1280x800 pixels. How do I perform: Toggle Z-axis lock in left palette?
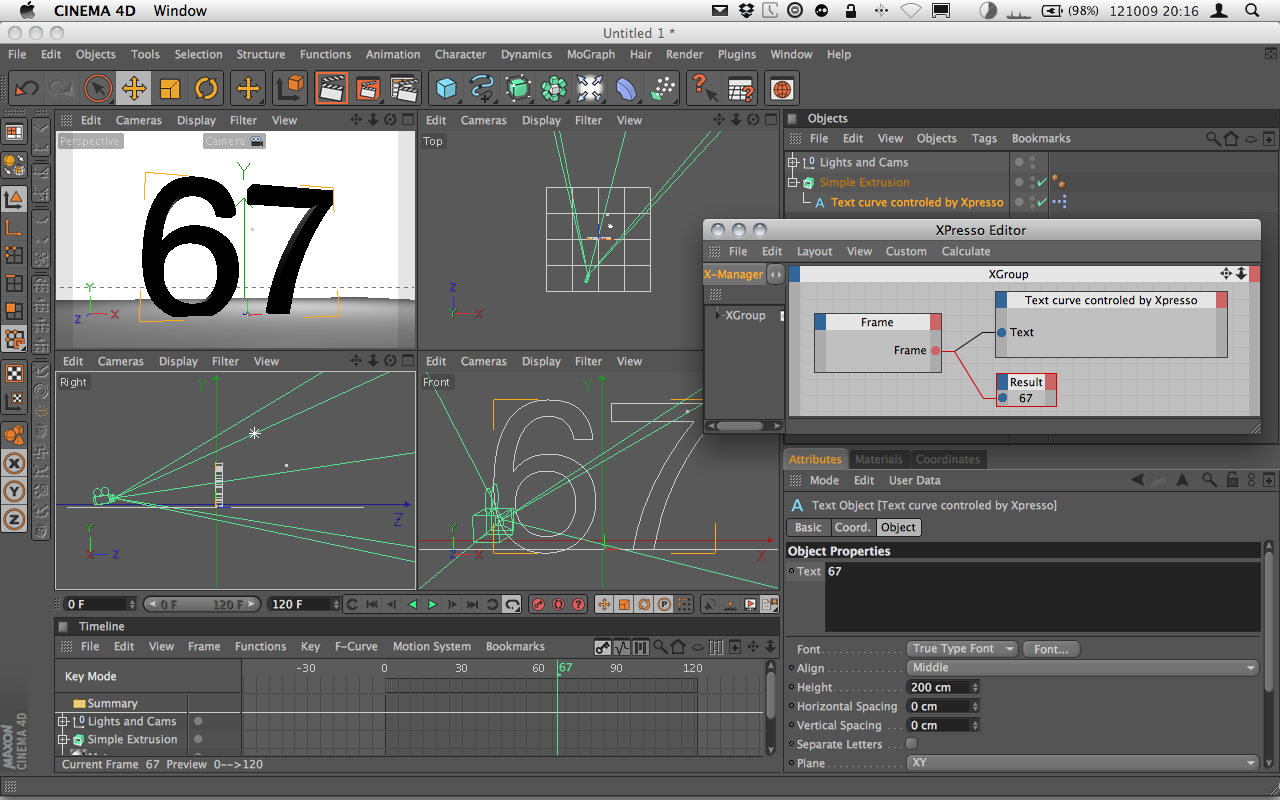coord(15,519)
